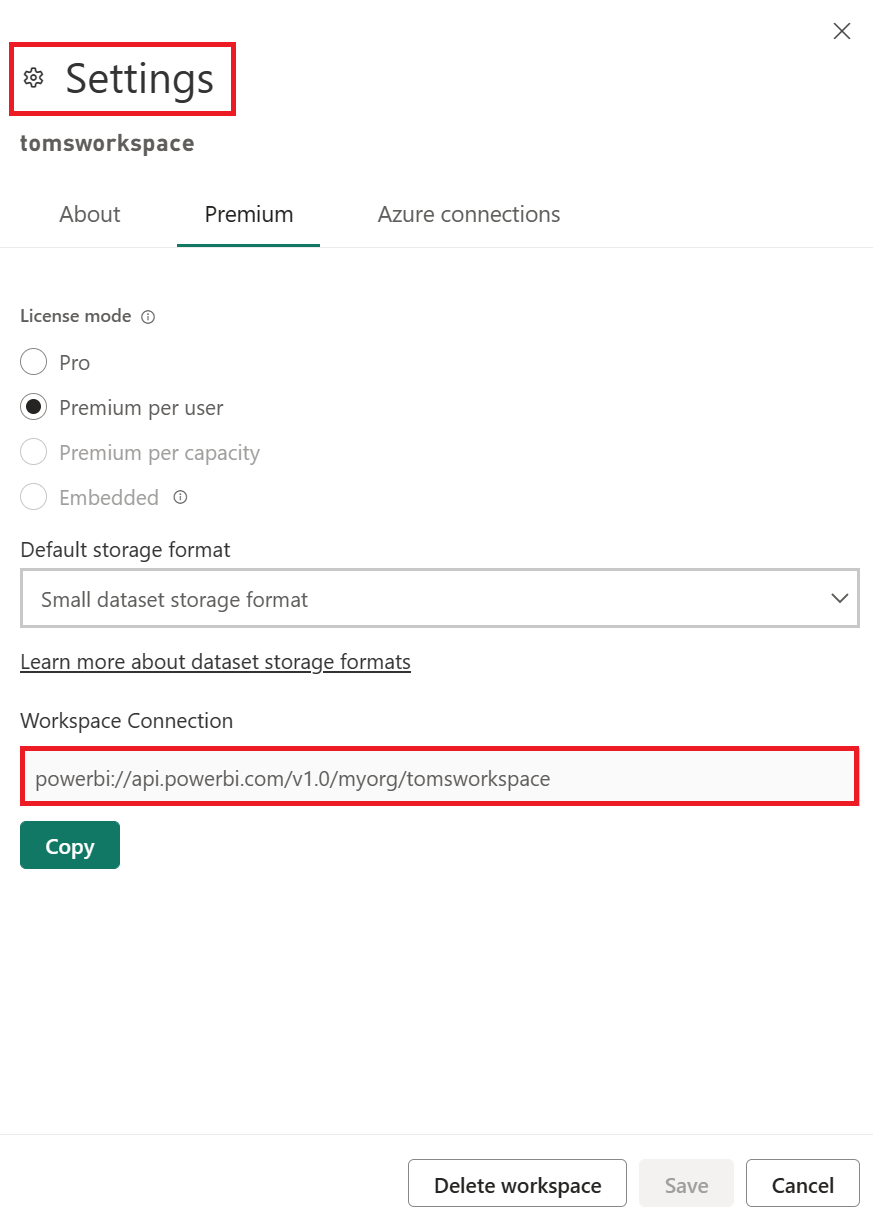This screenshot has height=1222, width=873.
Task: Open the License mode info tooltip icon
Action: point(147,316)
